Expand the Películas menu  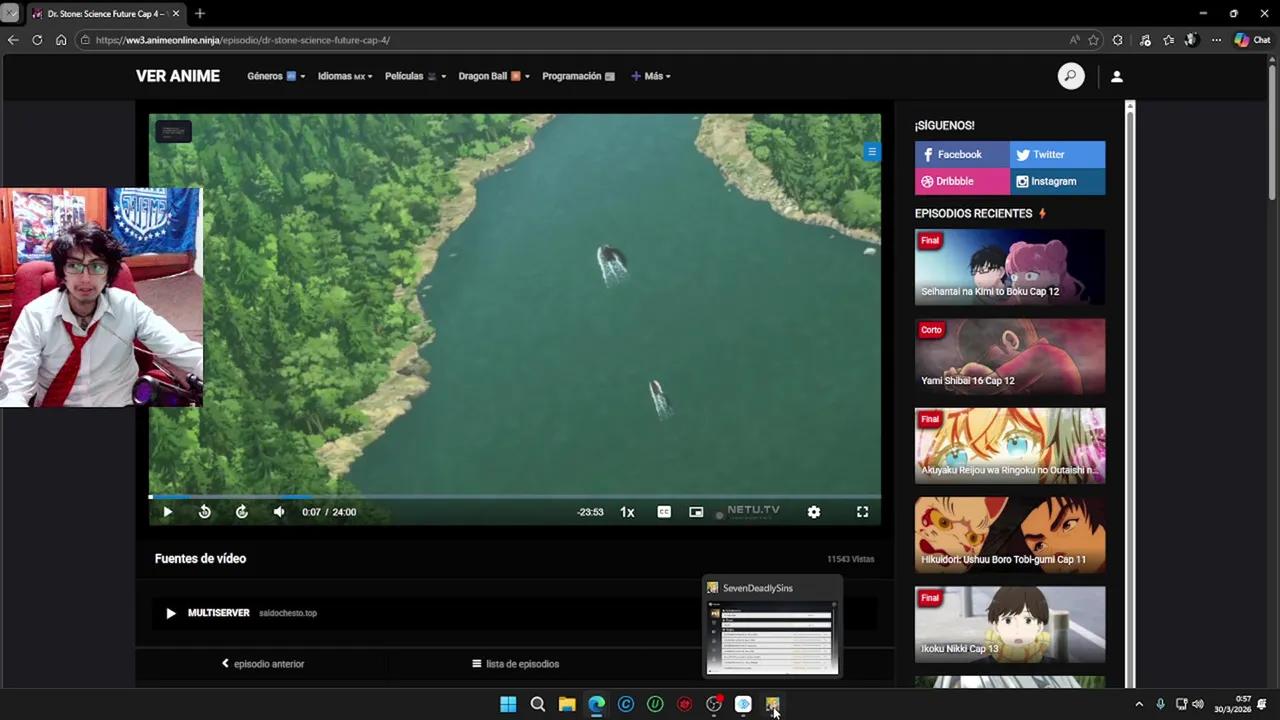[415, 76]
